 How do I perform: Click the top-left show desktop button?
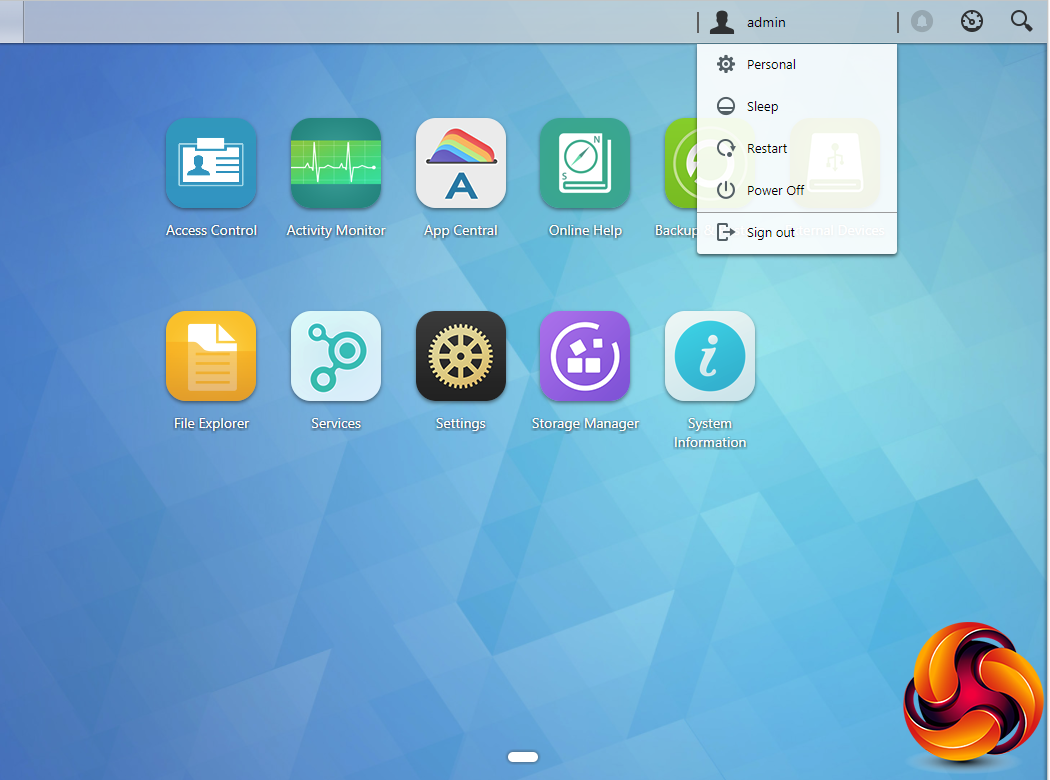[x=11, y=21]
